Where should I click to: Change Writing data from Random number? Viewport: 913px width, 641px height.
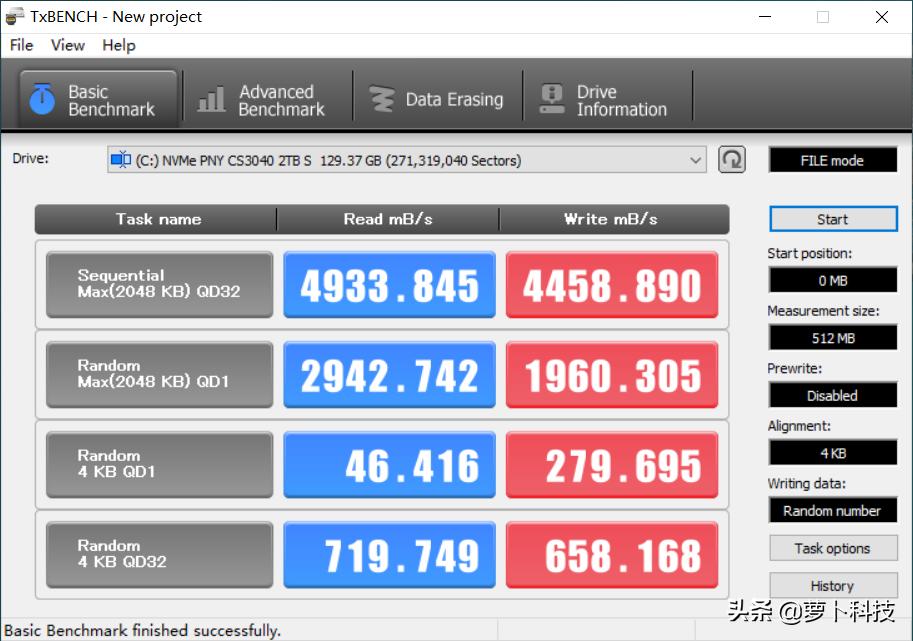(x=832, y=510)
